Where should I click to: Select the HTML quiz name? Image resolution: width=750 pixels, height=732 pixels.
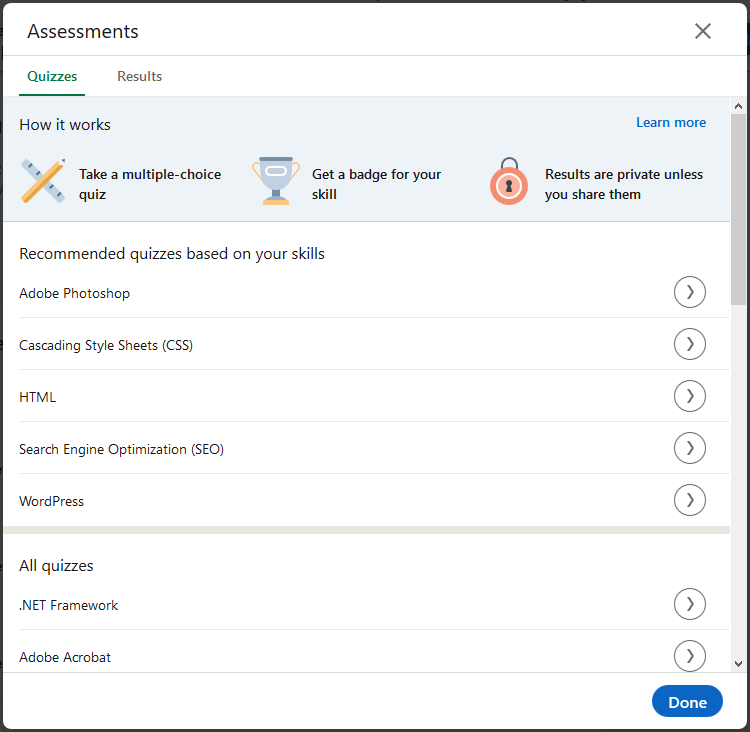click(x=38, y=397)
